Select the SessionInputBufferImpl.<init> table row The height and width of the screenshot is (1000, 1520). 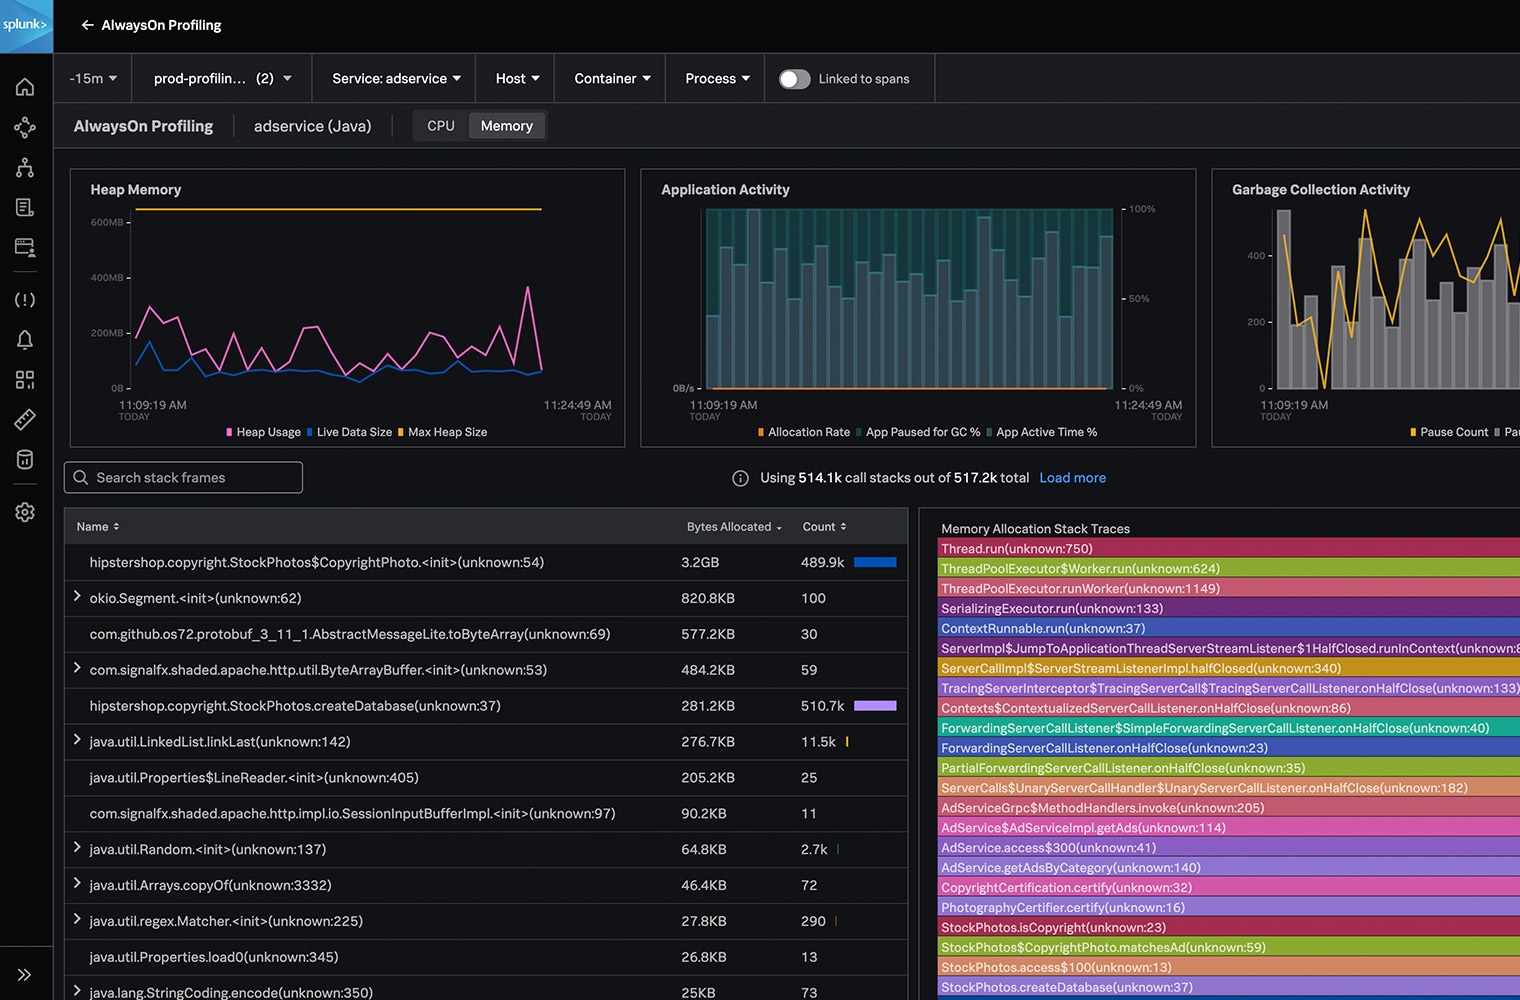click(485, 813)
